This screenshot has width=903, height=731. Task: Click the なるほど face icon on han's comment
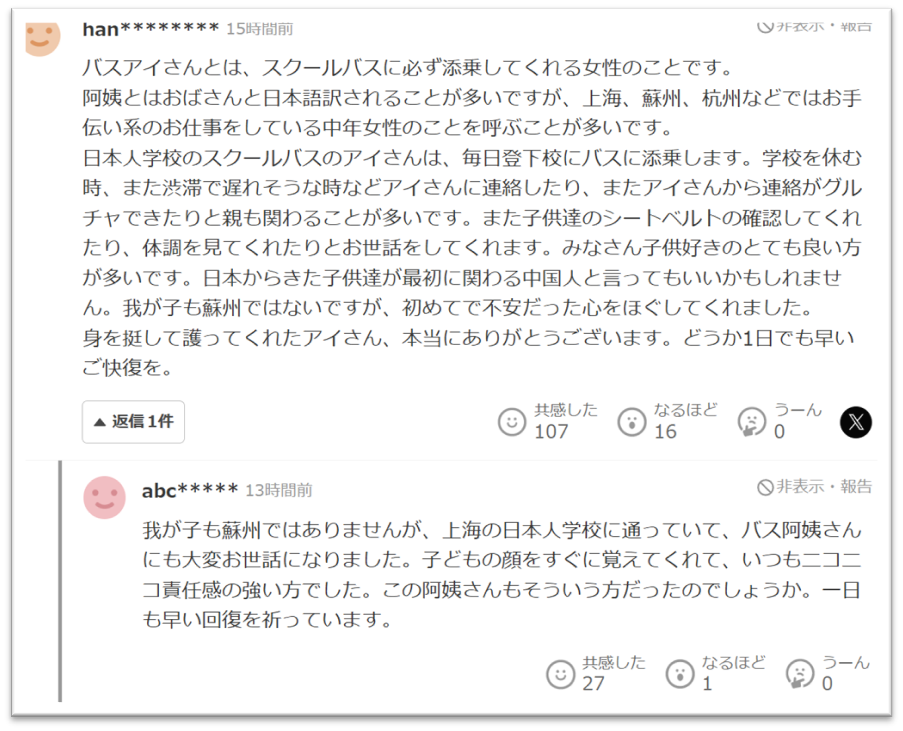click(x=632, y=422)
